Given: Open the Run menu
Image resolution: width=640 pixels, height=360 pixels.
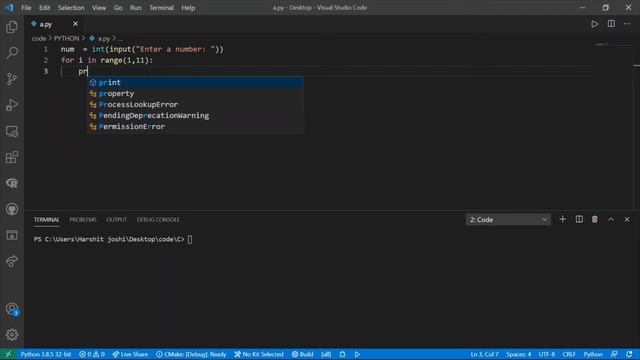Looking at the screenshot, I should 136,8.
